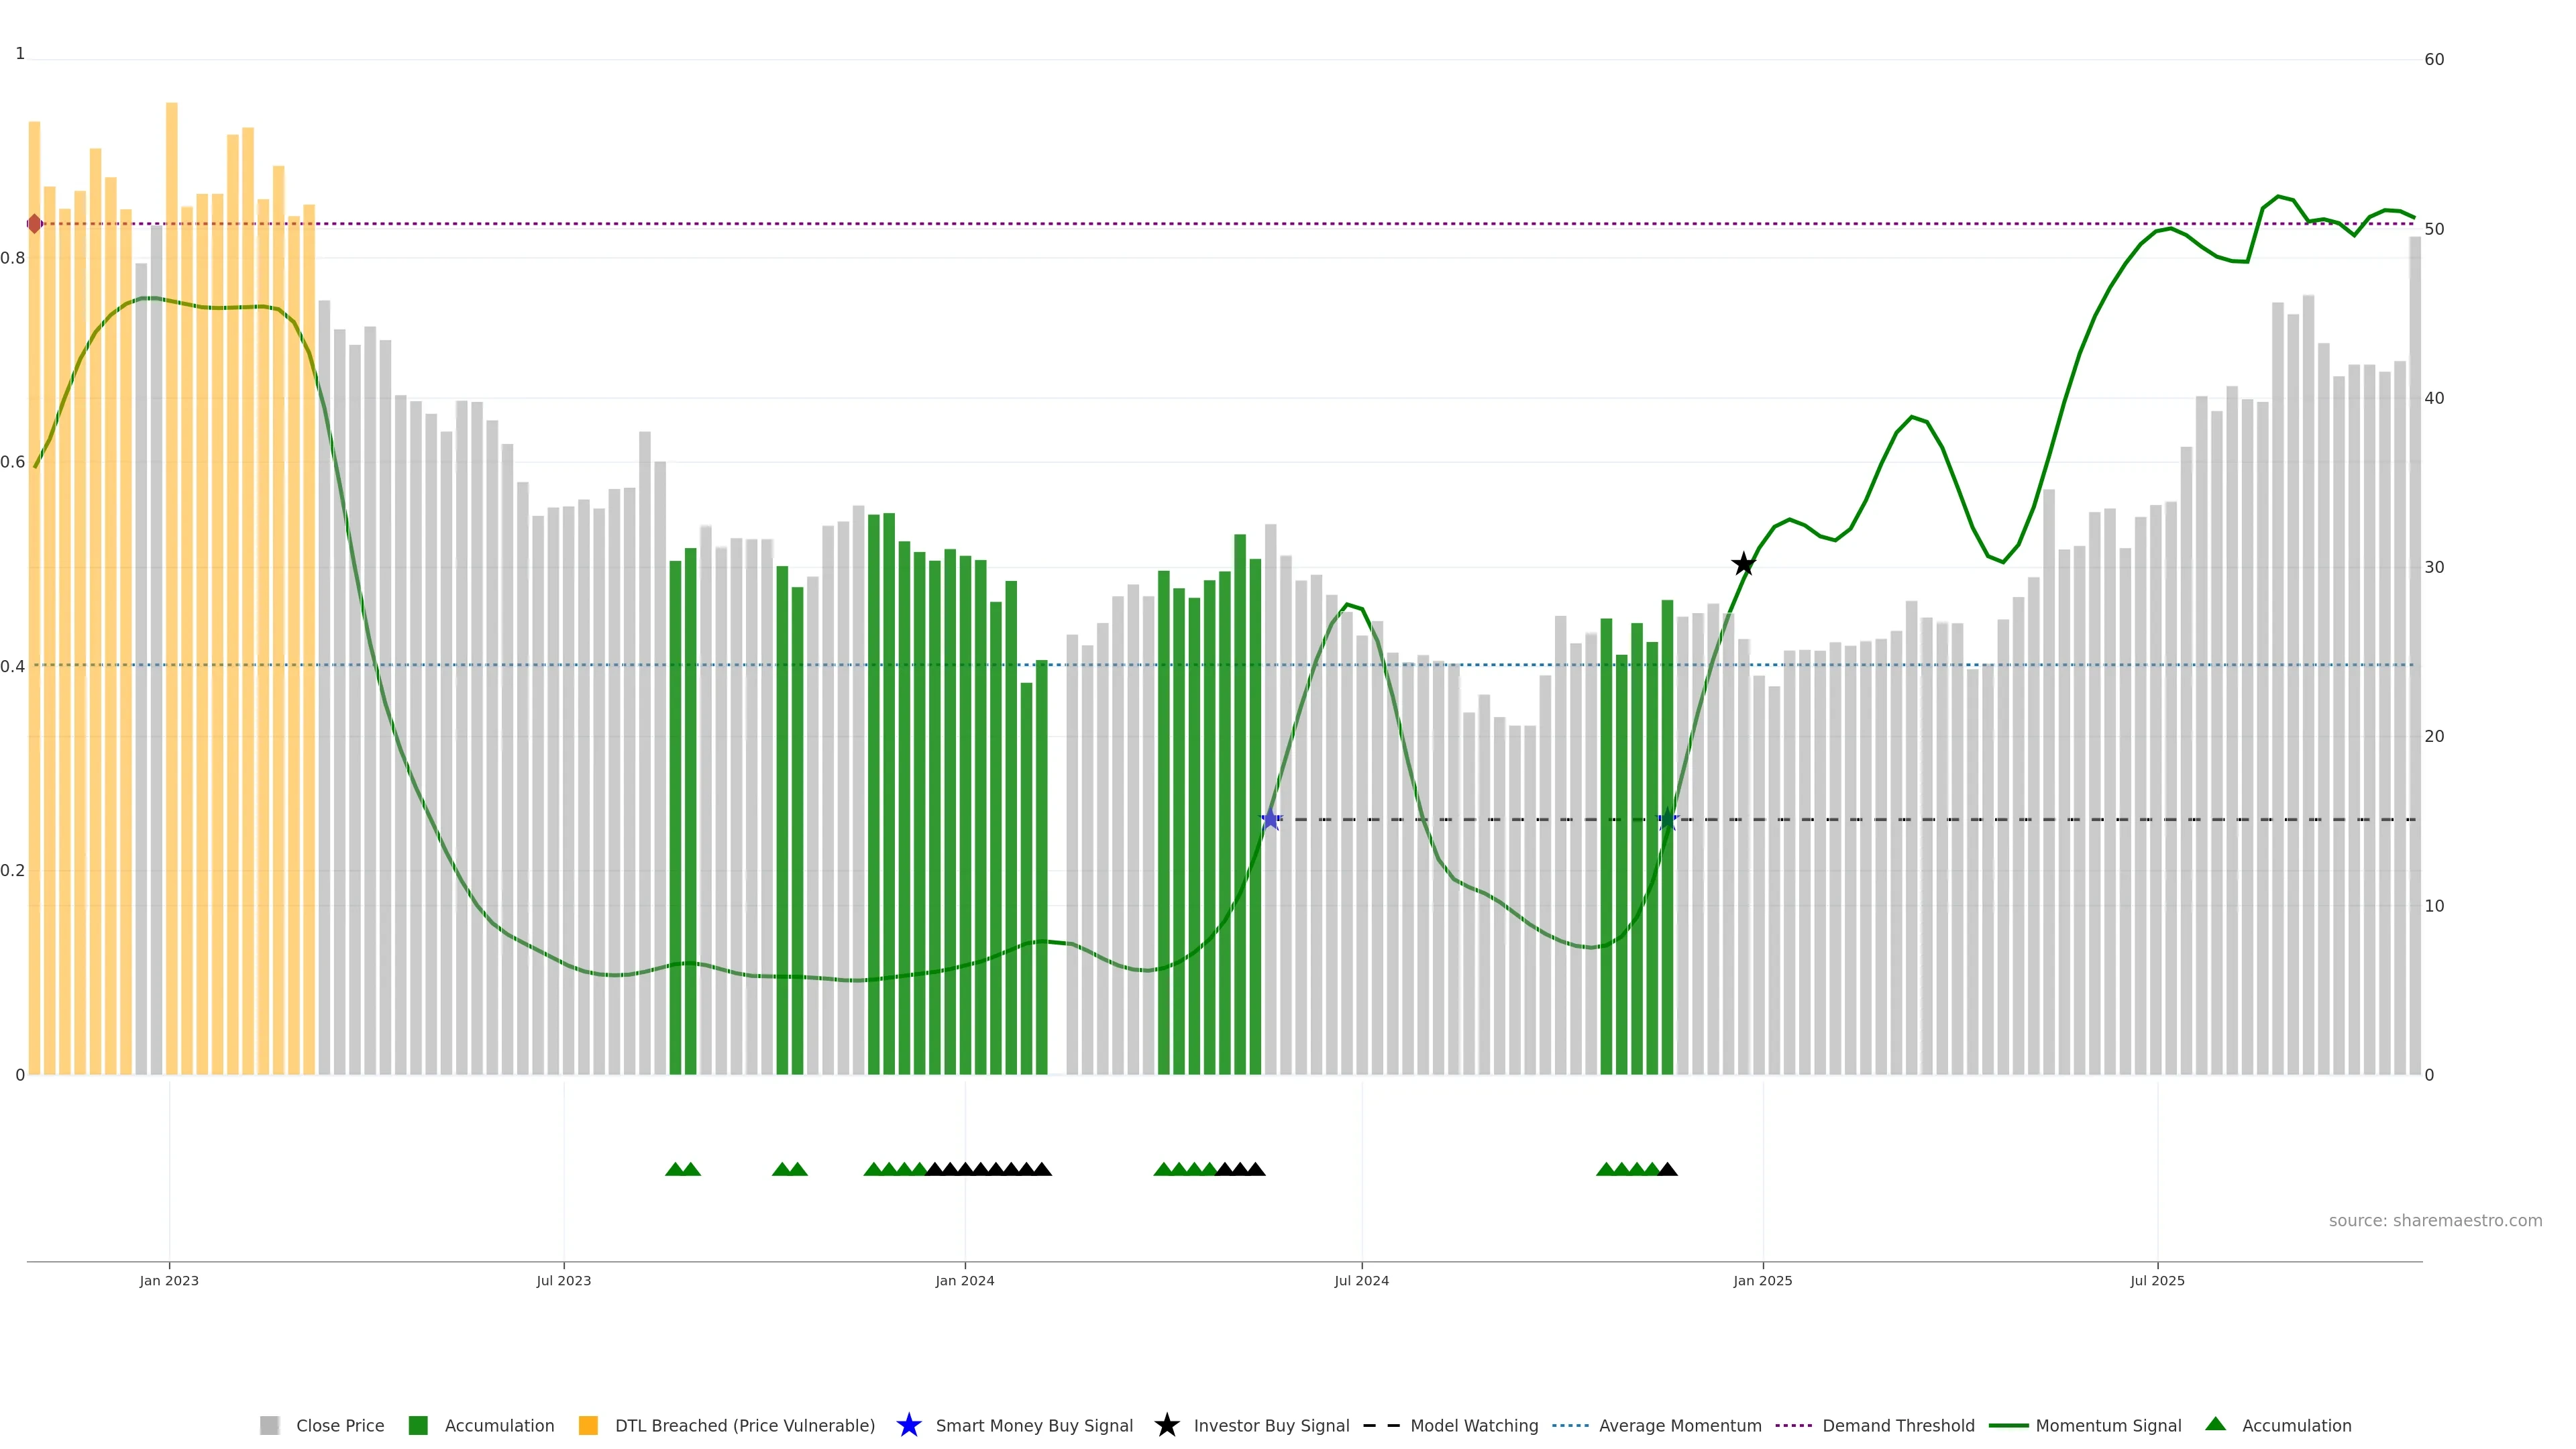Click the Jan 2024 axis label
This screenshot has width=2576, height=1449.
(964, 1281)
